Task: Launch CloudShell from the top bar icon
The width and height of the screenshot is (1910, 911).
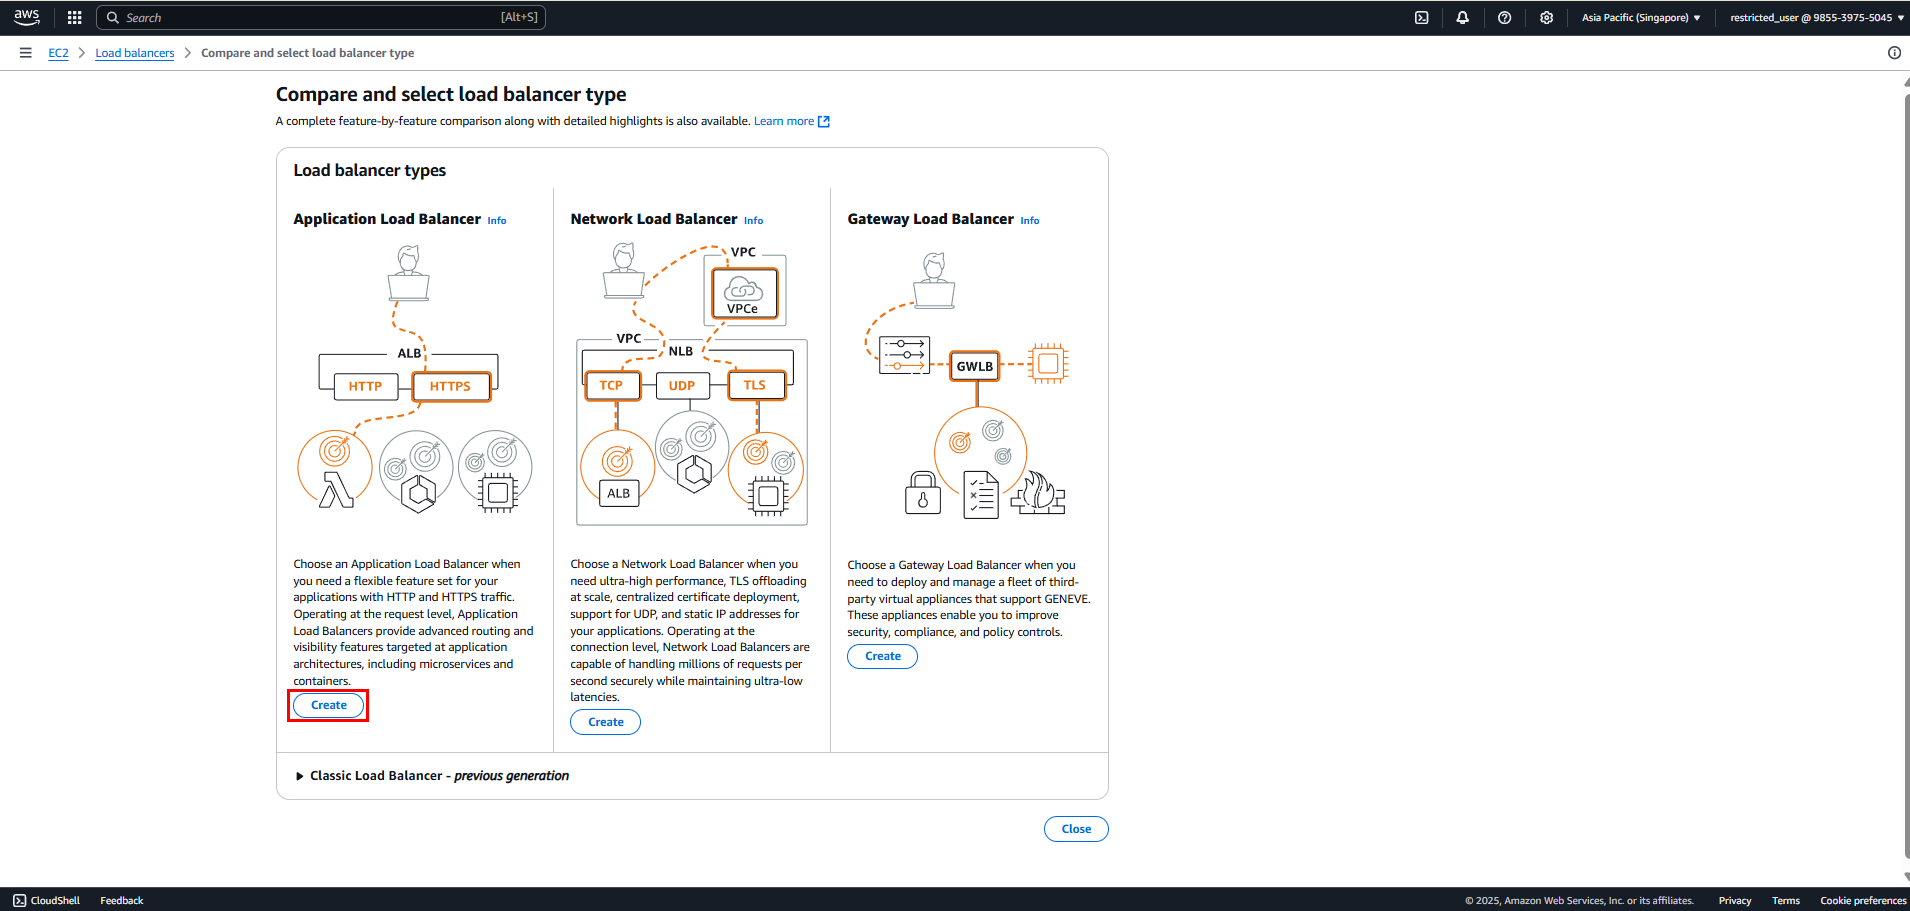Action: pos(1421,17)
